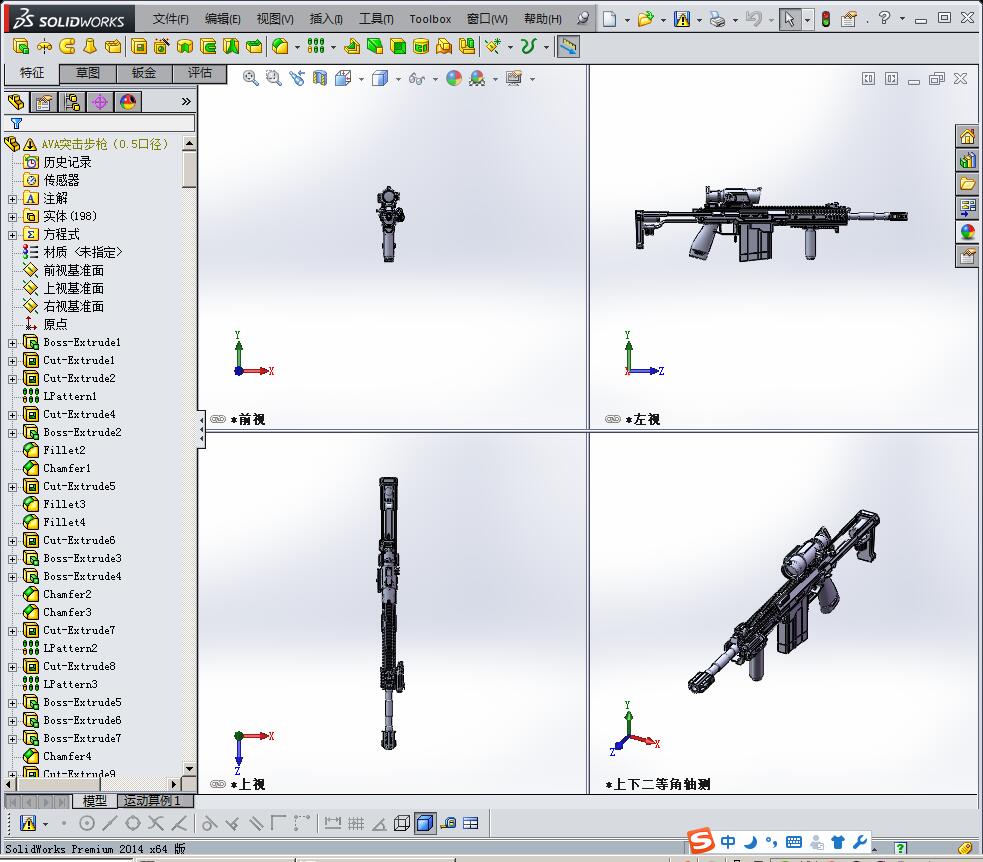The height and width of the screenshot is (862, 983).
Task: Toggle link views icon in front view
Action: pos(218,419)
